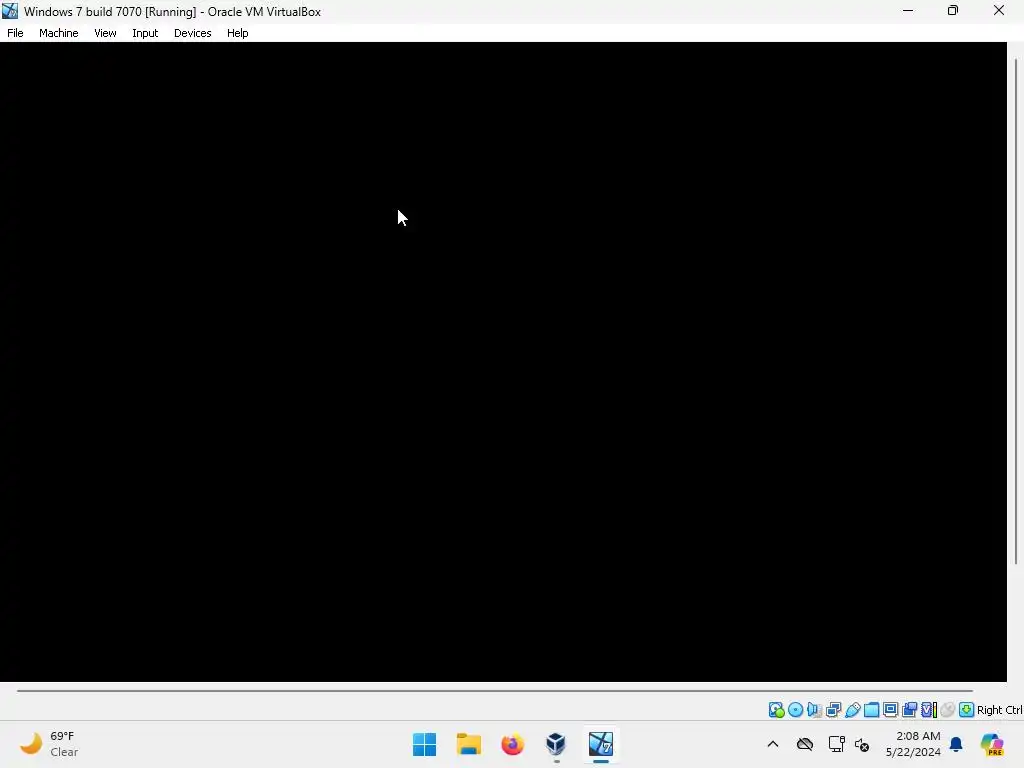The width and height of the screenshot is (1024, 768).
Task: Click the recording status icon
Action: point(909,710)
